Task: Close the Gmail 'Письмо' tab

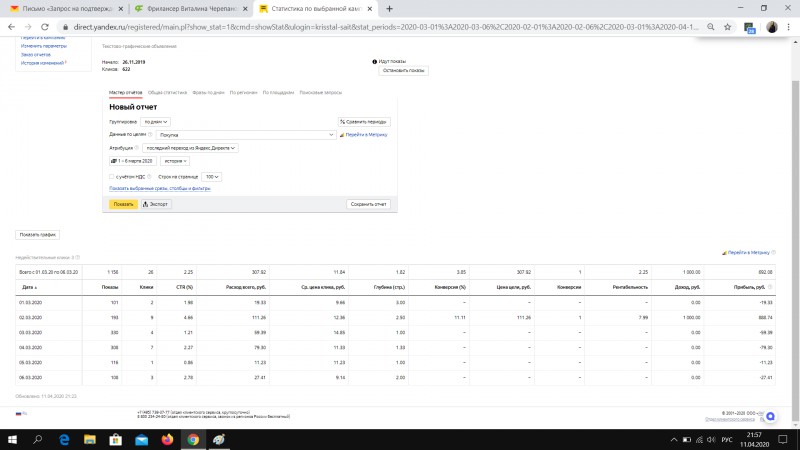Action: click(120, 9)
